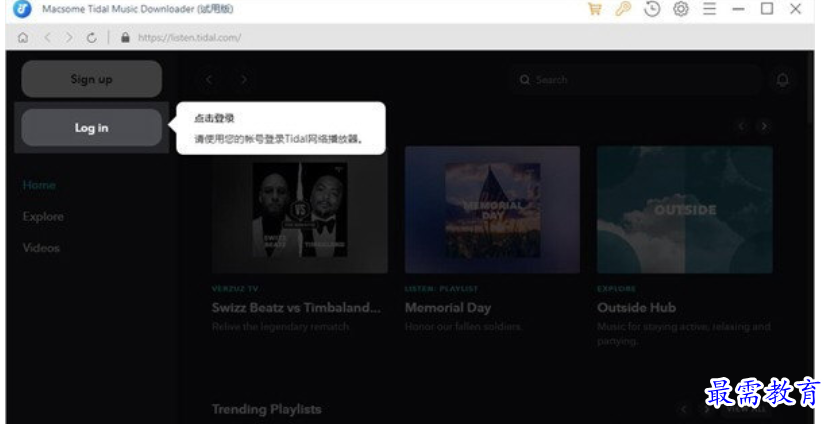Click the padlock security icon
Screen dimensions: 829x424
pyautogui.click(x=125, y=38)
